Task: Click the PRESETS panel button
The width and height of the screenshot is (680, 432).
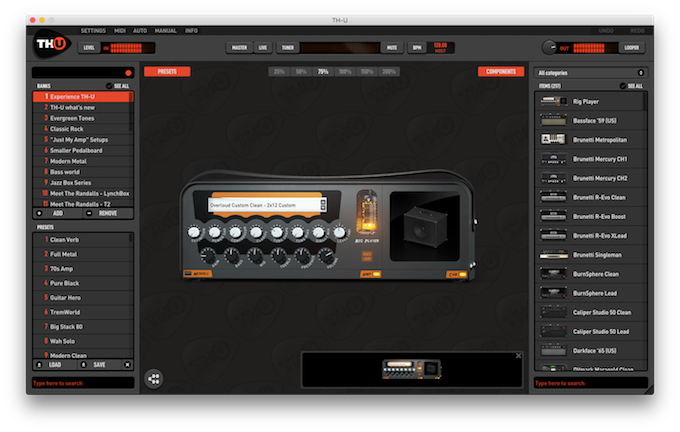Action: click(x=167, y=72)
